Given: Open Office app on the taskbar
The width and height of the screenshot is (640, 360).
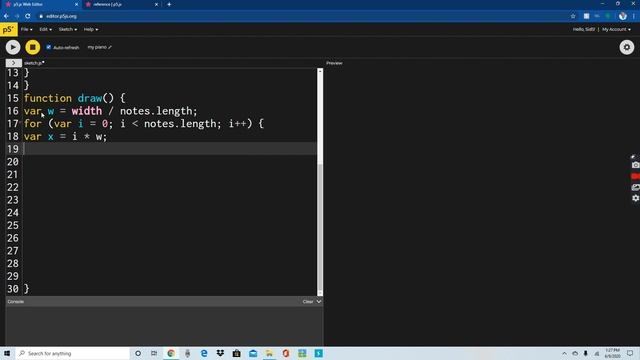Looking at the screenshot, I should 286,353.
